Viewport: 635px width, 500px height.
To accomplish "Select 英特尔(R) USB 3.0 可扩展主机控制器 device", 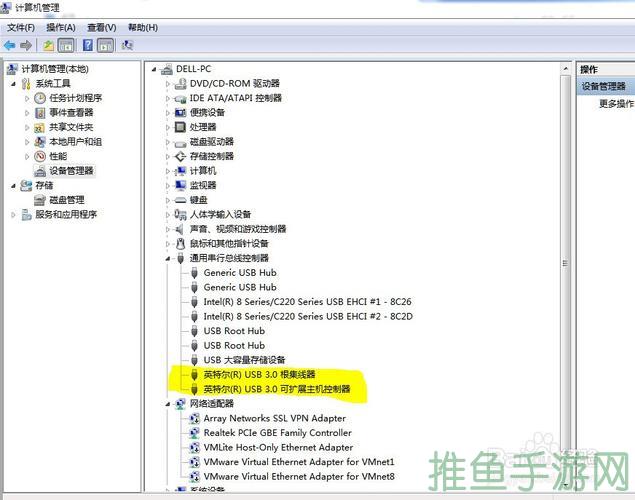I will 276,388.
